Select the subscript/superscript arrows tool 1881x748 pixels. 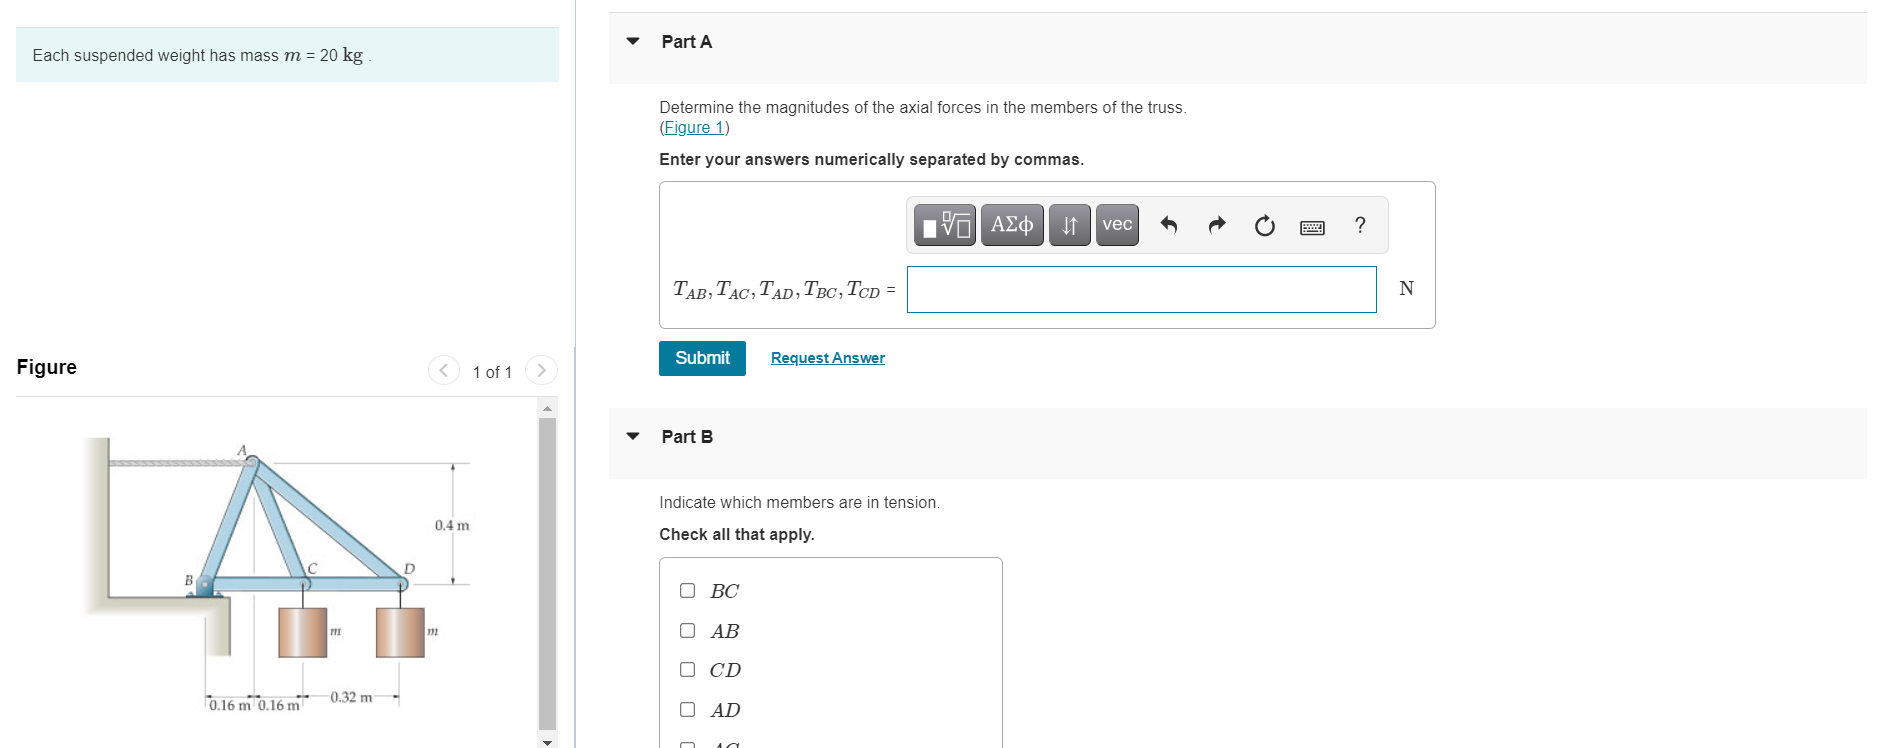pyautogui.click(x=1068, y=225)
